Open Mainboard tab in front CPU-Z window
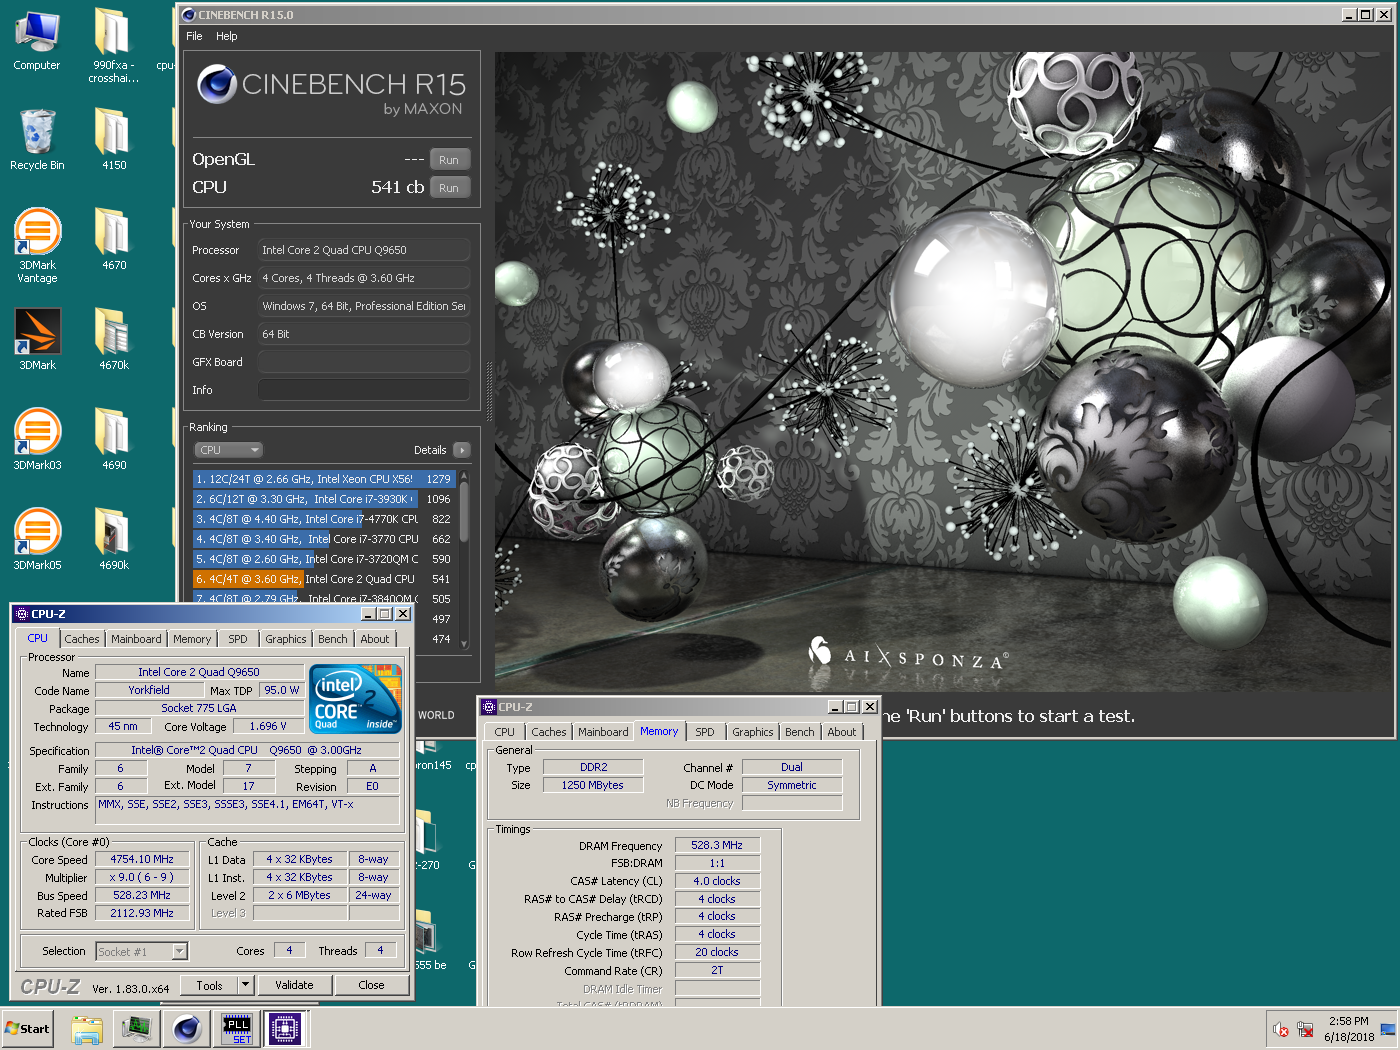 click(x=136, y=639)
